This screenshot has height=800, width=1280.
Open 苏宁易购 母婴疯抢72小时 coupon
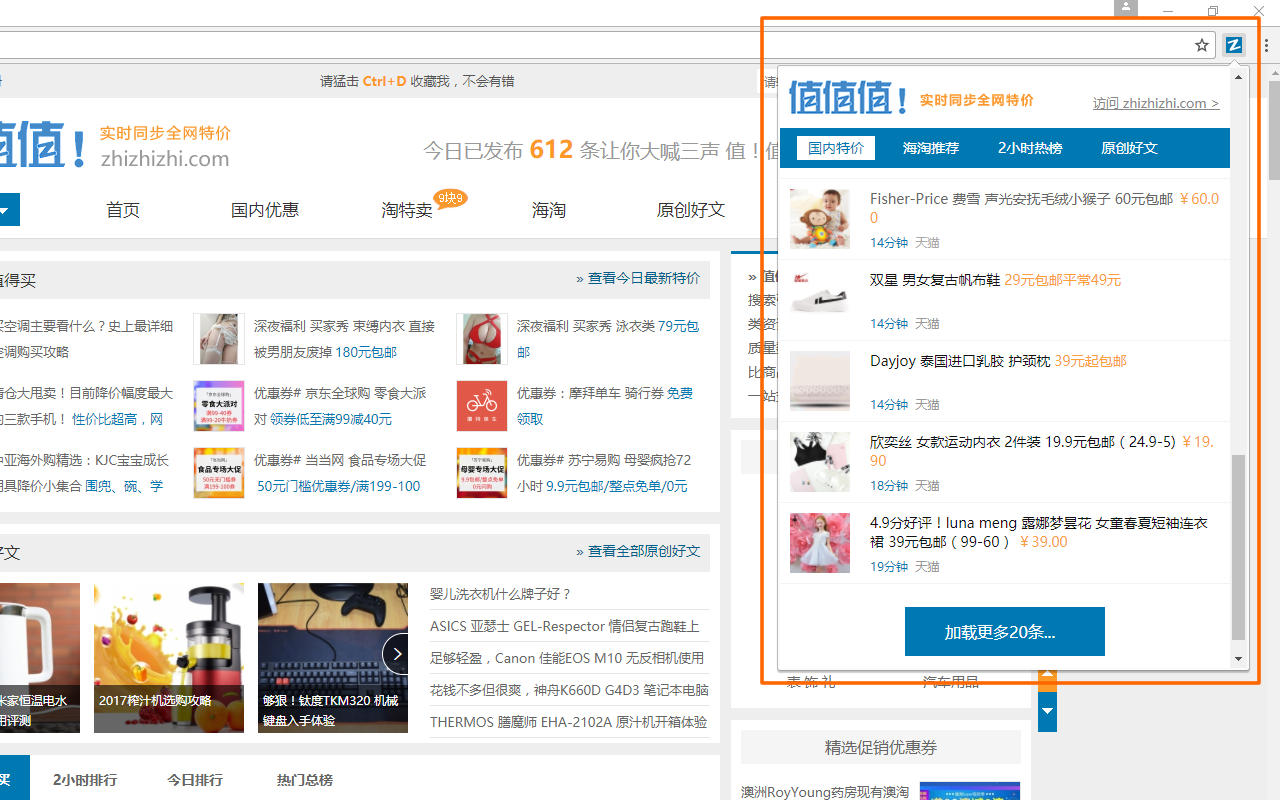coord(604,473)
